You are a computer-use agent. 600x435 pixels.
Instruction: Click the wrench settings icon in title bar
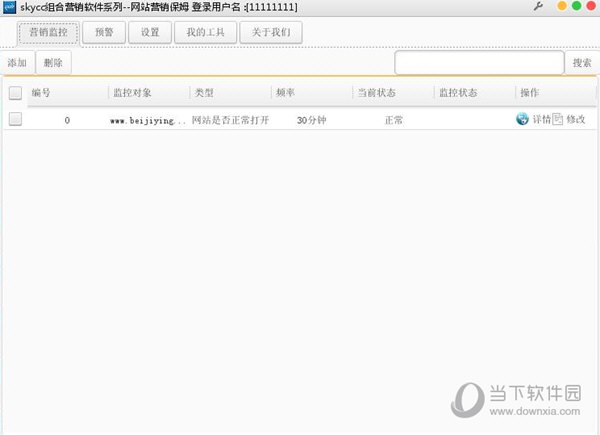[x=538, y=6]
